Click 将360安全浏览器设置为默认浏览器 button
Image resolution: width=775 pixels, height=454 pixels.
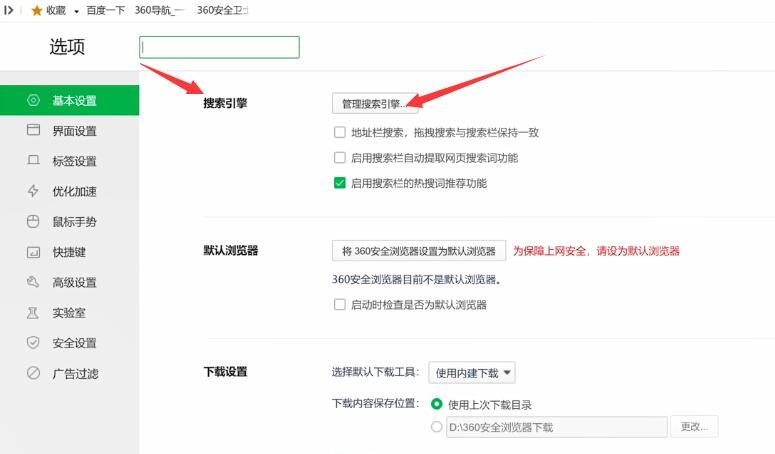coord(419,251)
